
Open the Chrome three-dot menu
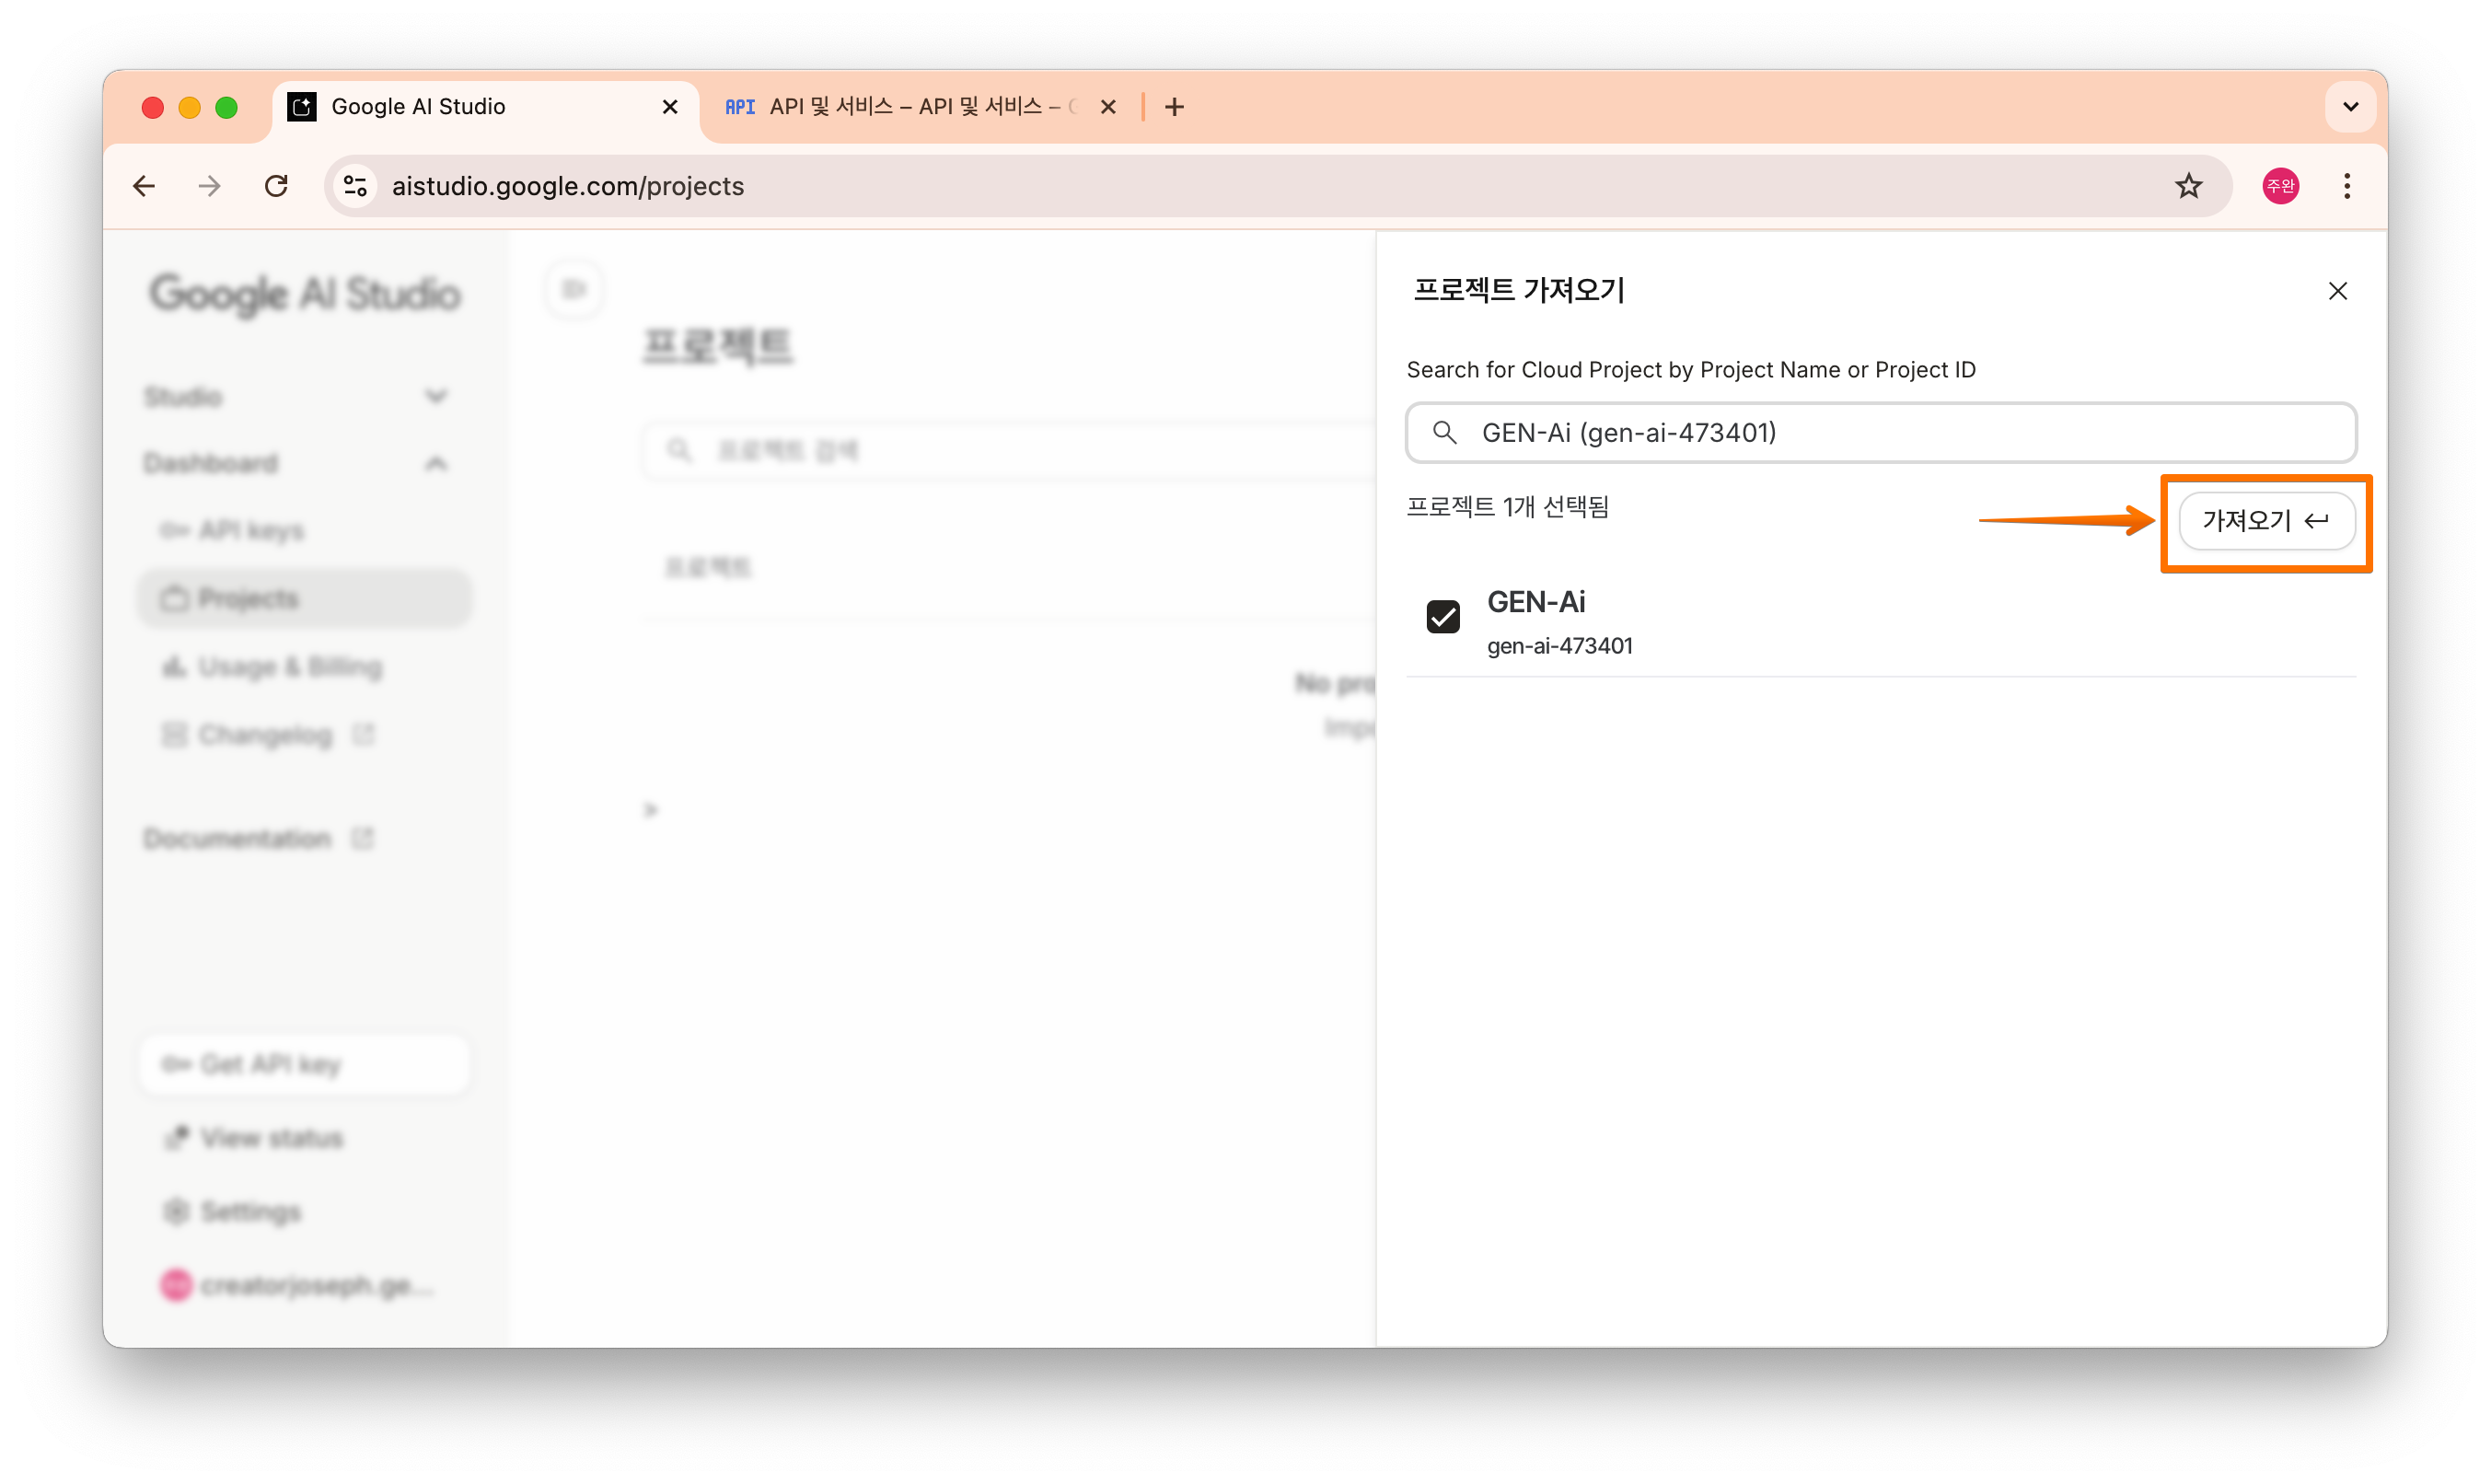[2346, 186]
